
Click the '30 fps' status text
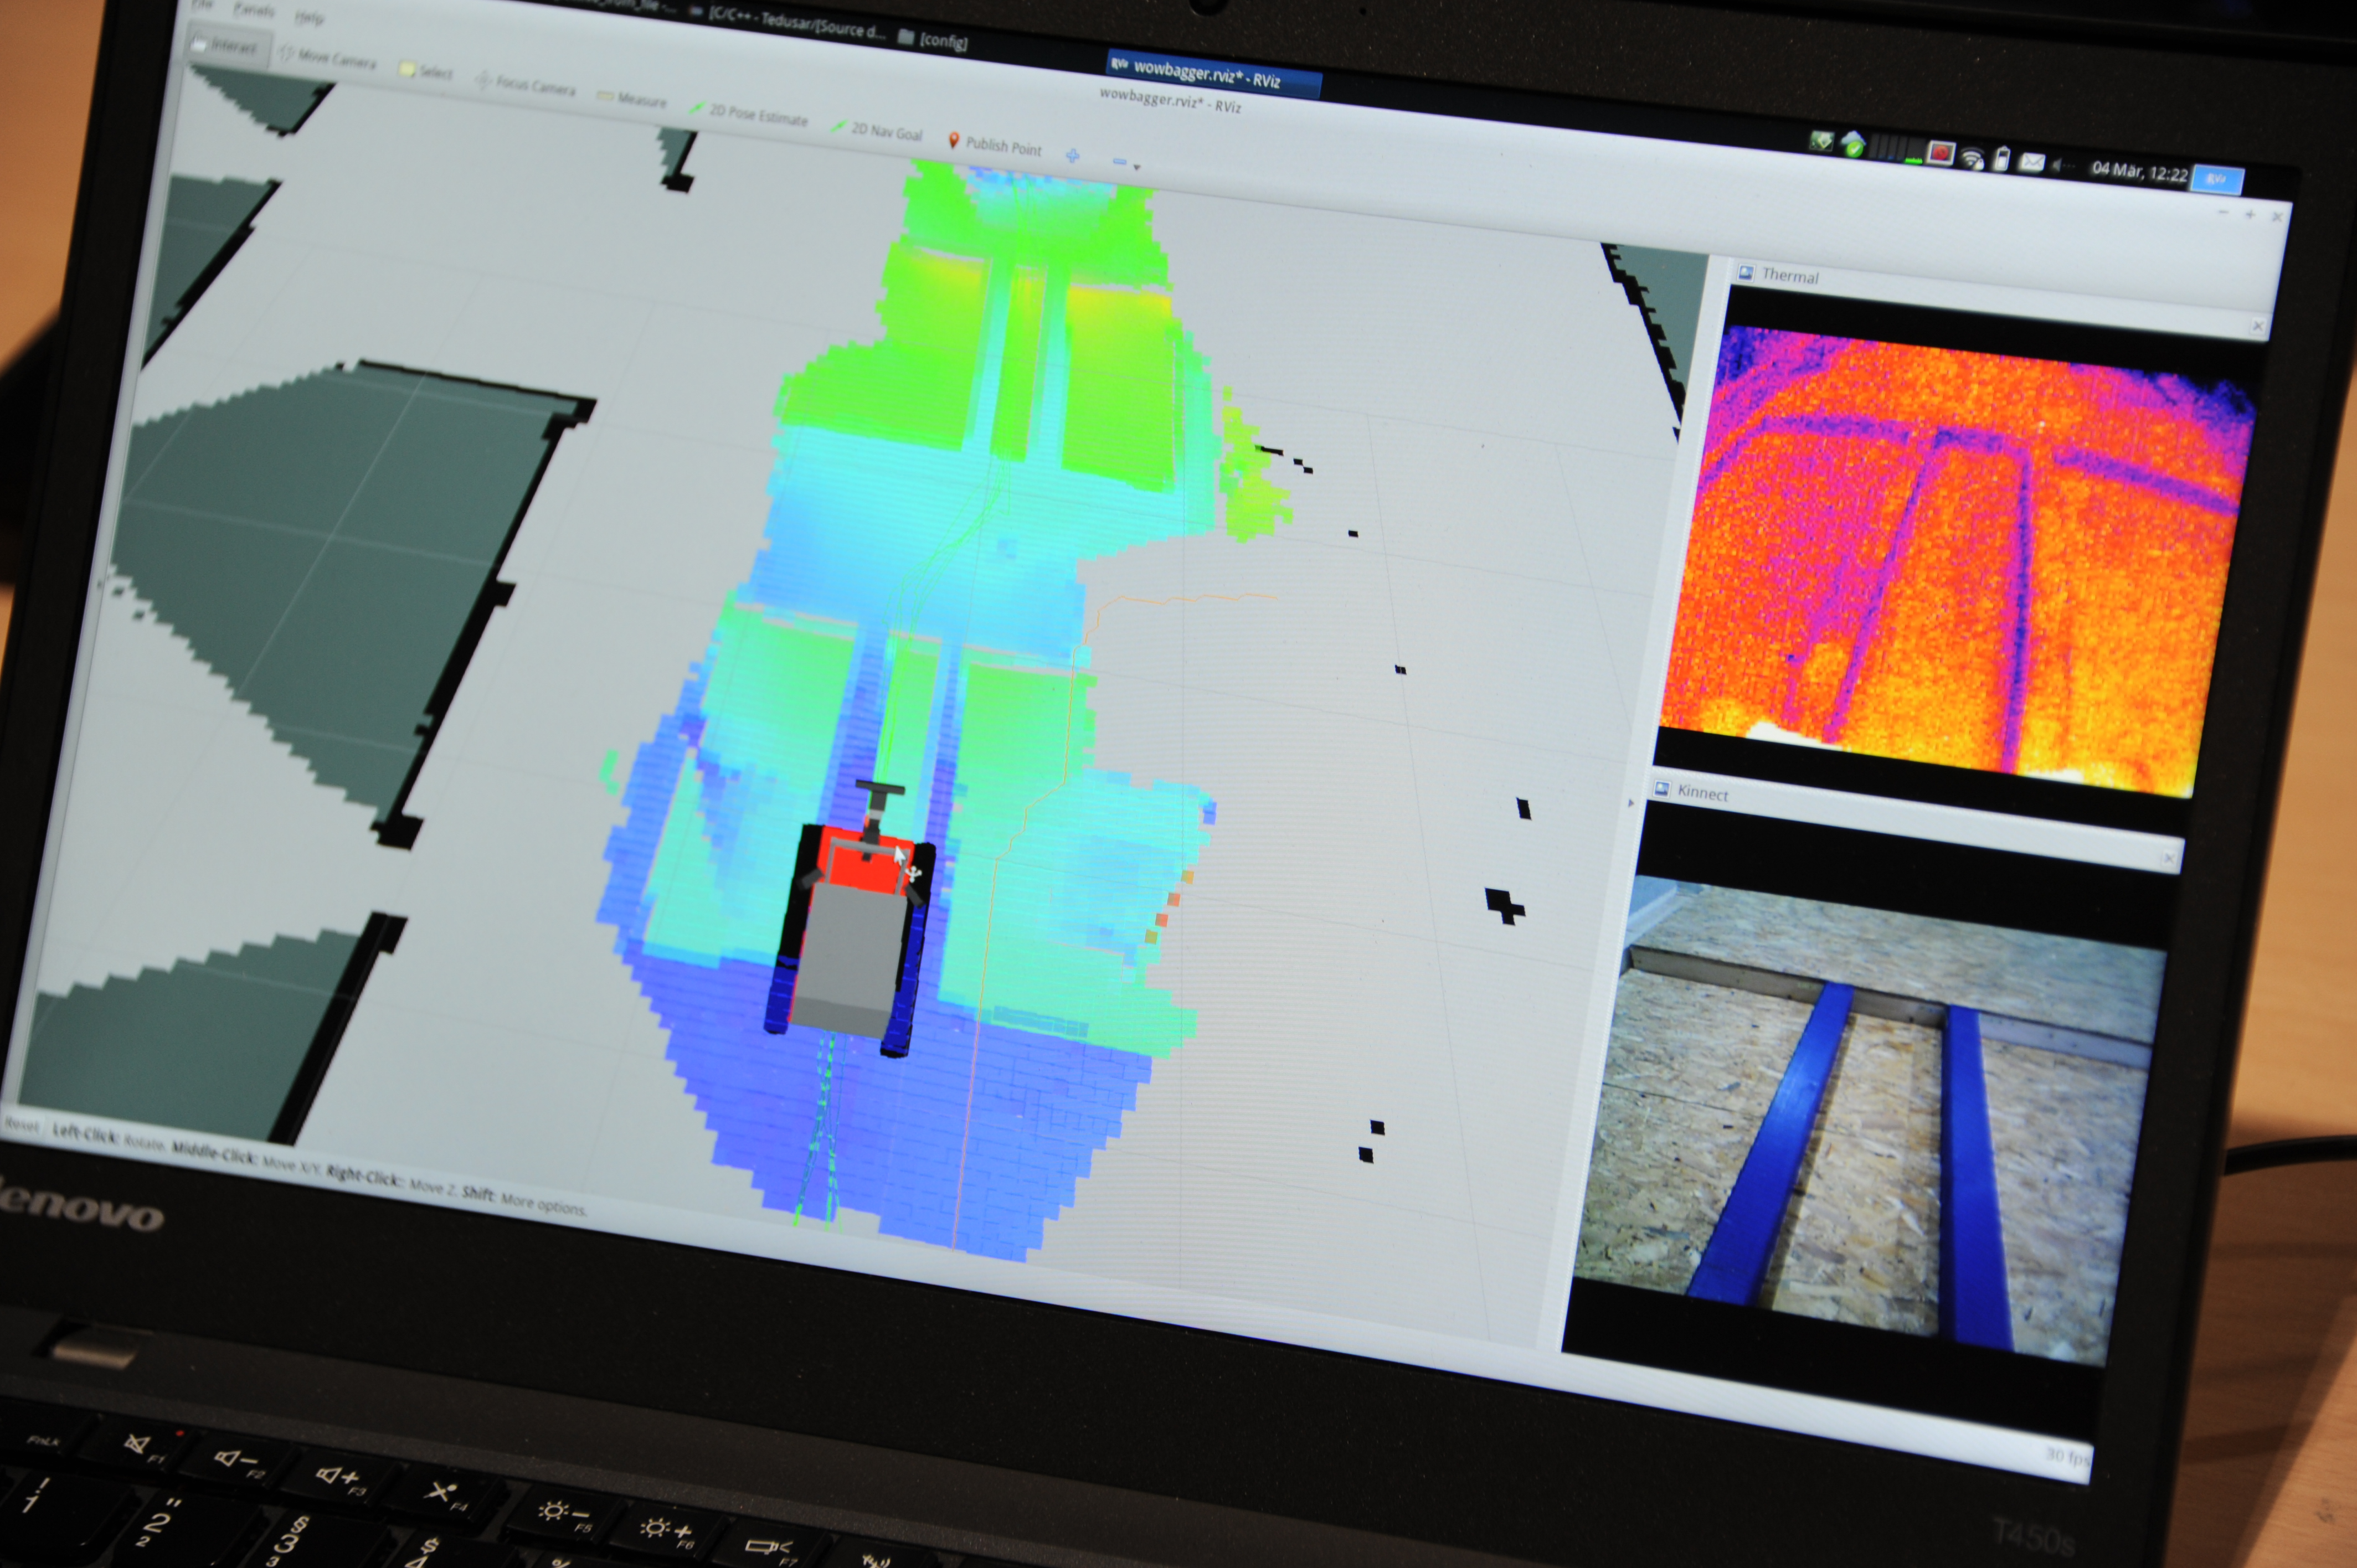click(2066, 1455)
